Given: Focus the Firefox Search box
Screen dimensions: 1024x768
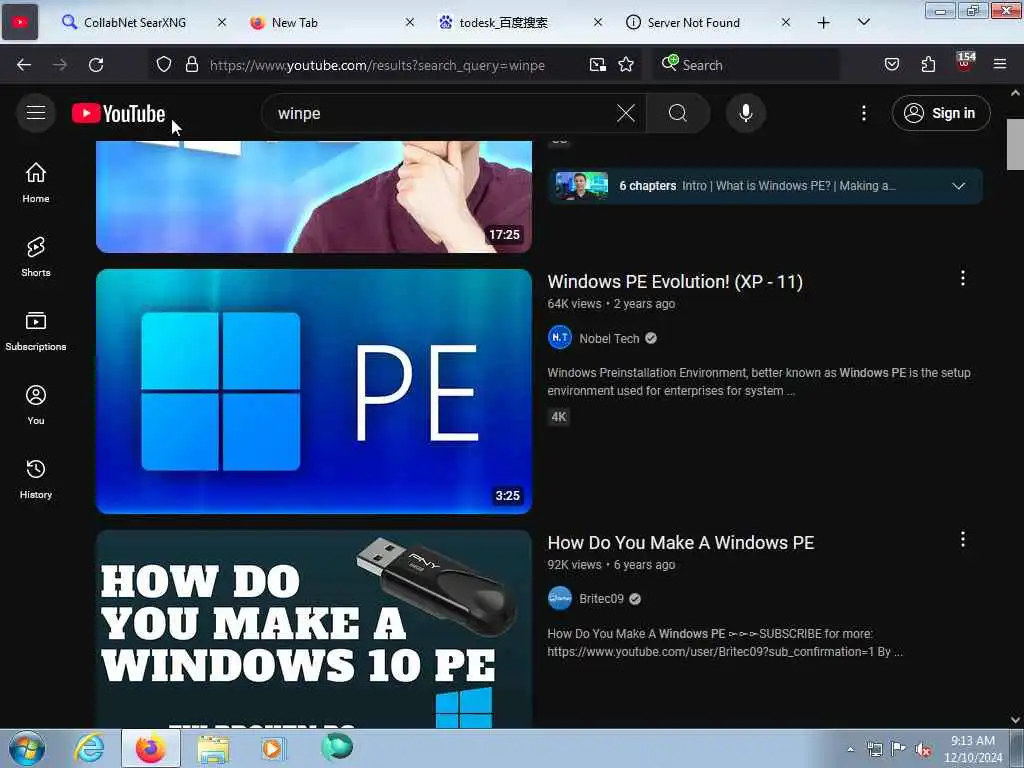Looking at the screenshot, I should (x=746, y=65).
